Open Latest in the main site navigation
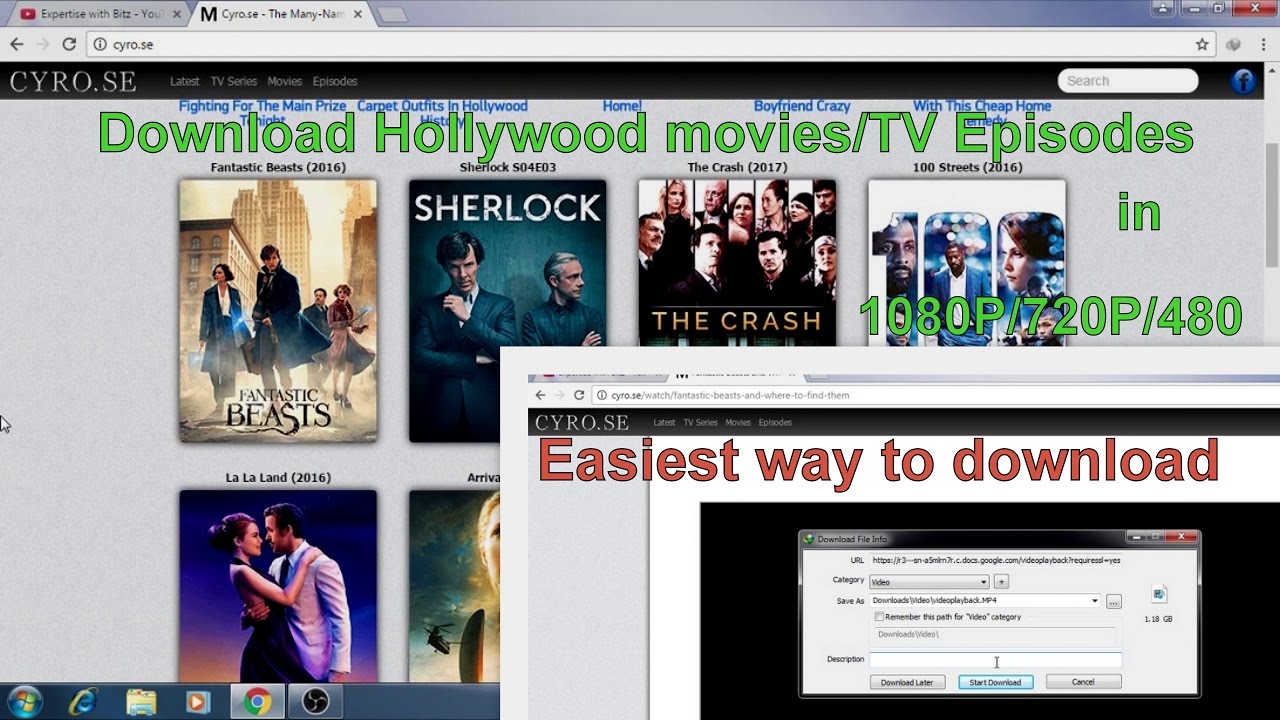Viewport: 1280px width, 720px height. click(184, 81)
